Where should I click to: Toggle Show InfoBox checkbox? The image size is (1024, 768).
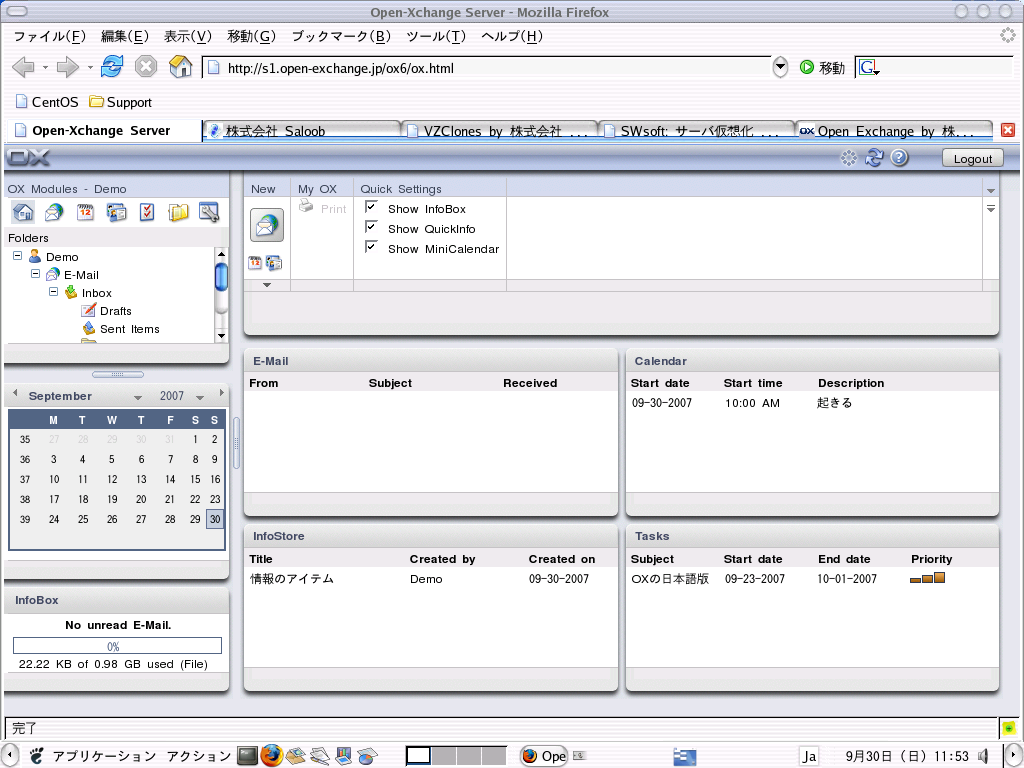371,207
